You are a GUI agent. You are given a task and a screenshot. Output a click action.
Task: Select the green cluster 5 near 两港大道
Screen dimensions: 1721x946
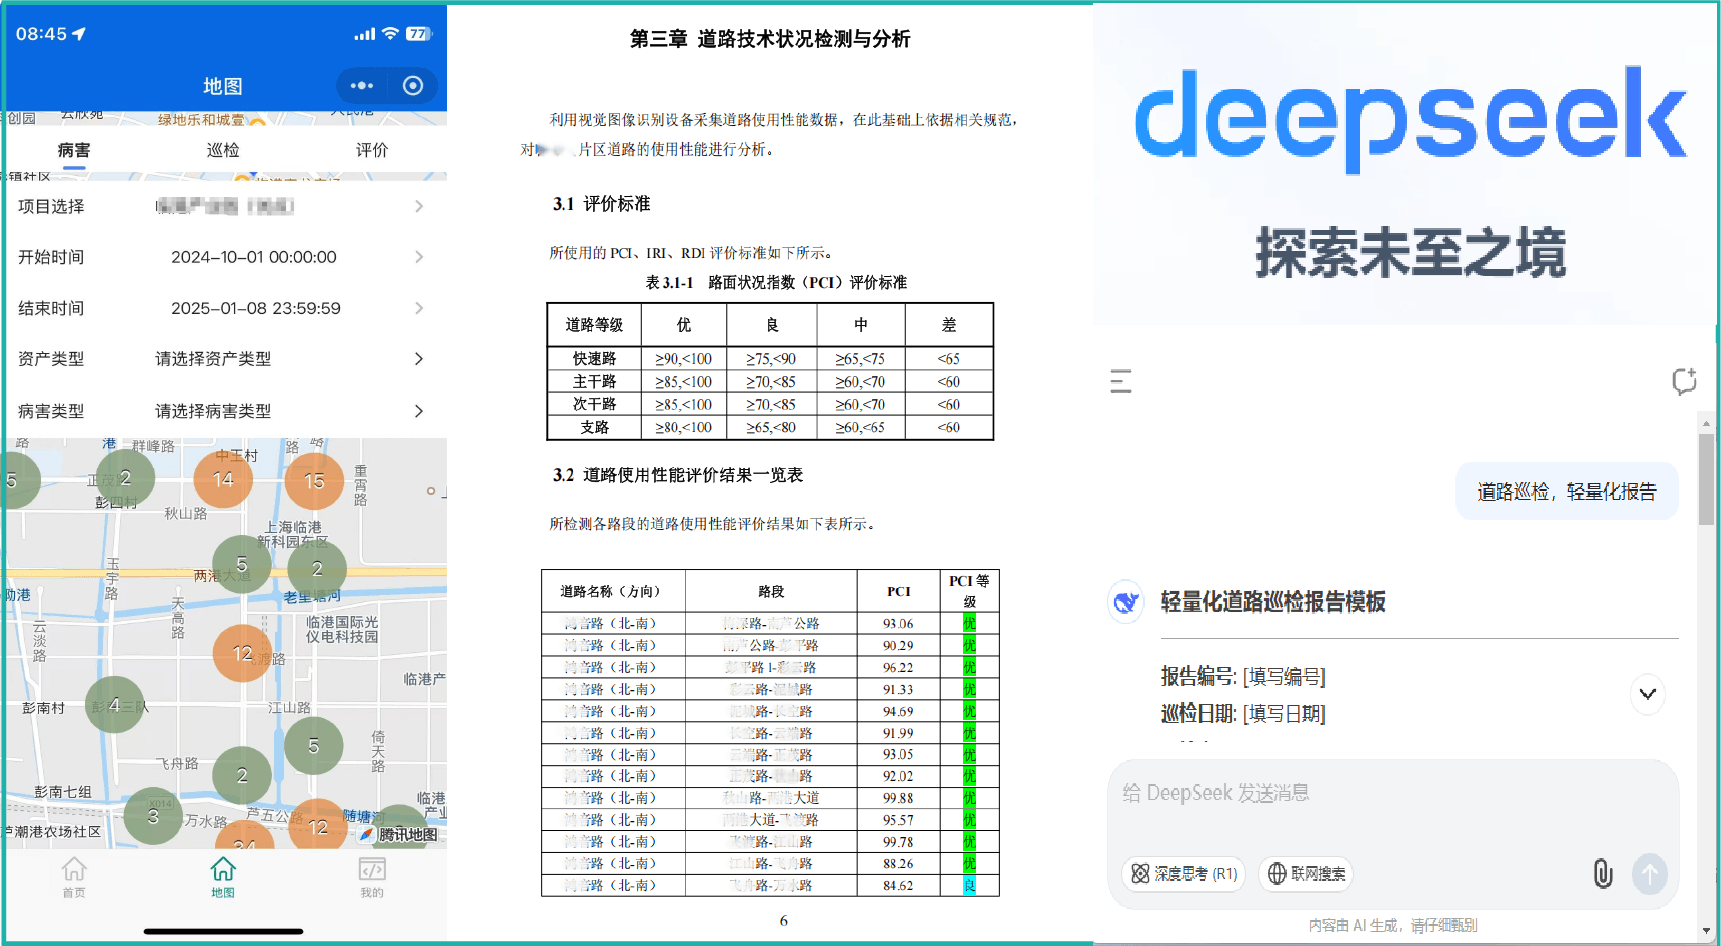coord(242,565)
